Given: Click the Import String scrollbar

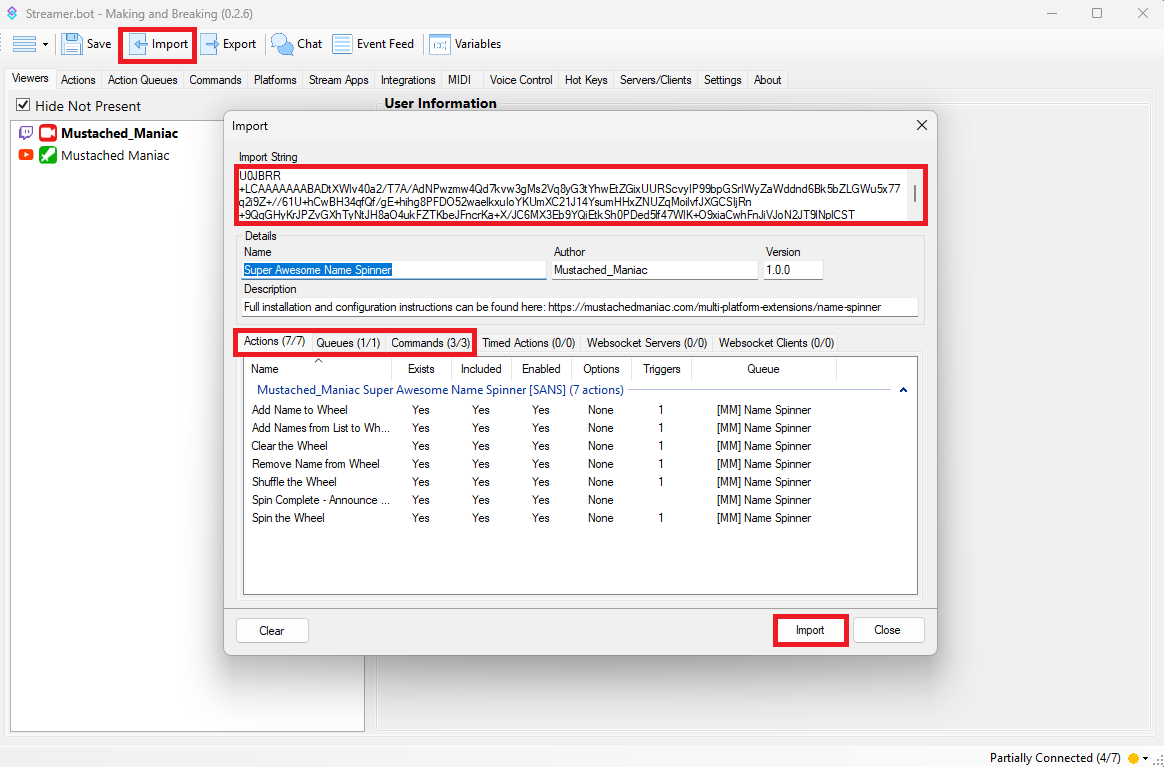Looking at the screenshot, I should tap(914, 195).
